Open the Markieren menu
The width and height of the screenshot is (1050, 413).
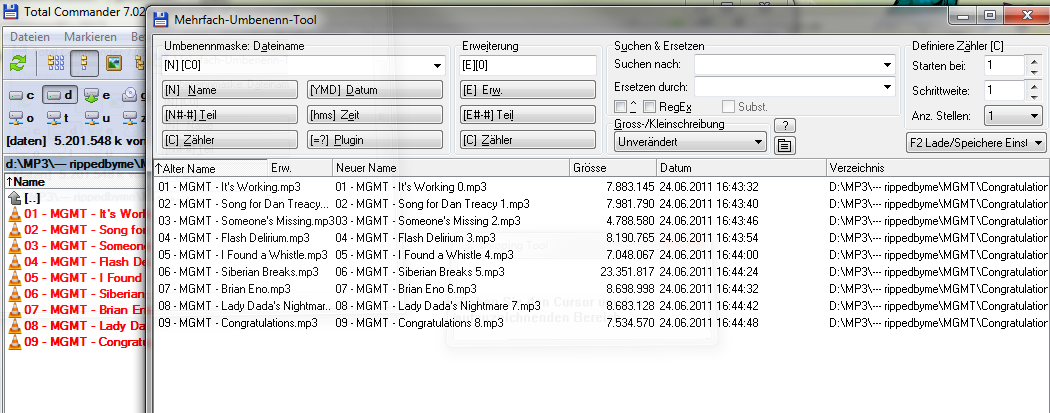click(90, 37)
